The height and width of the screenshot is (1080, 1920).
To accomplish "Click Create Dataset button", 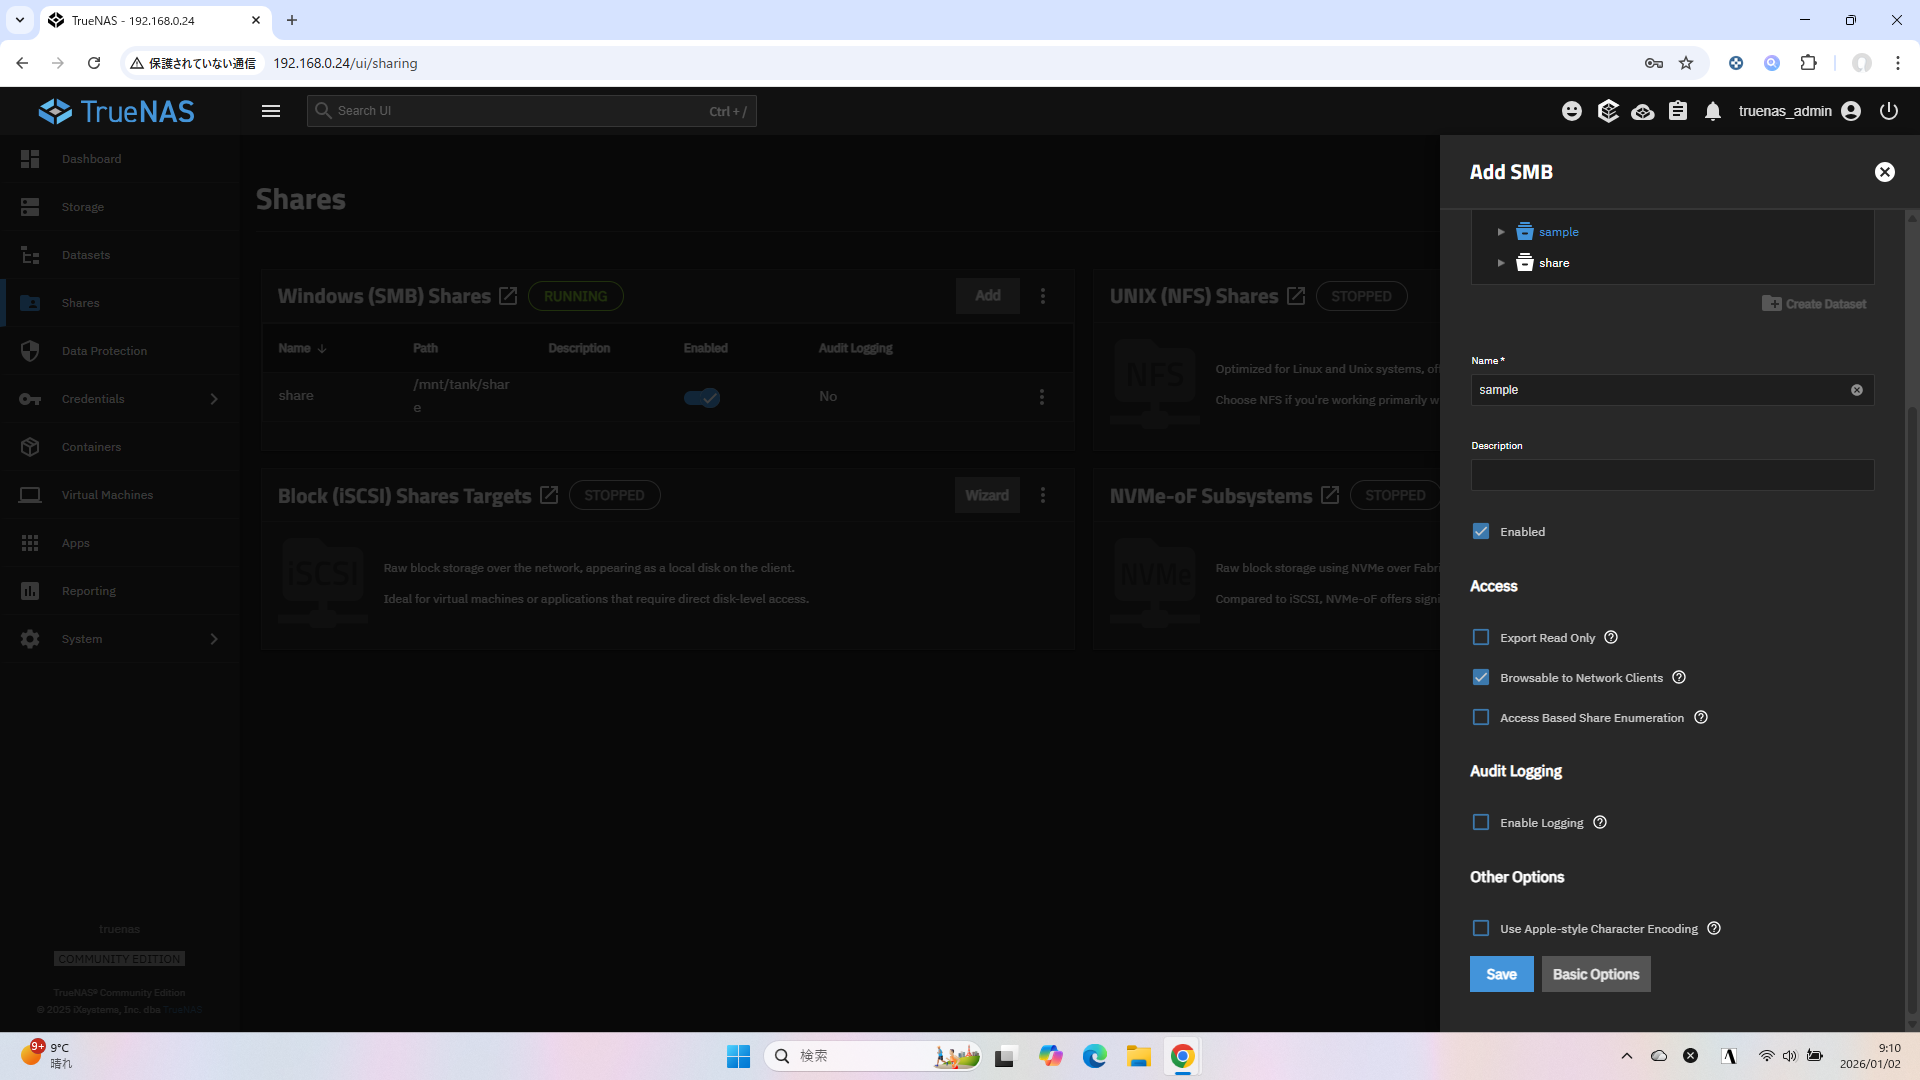I will coord(1814,304).
